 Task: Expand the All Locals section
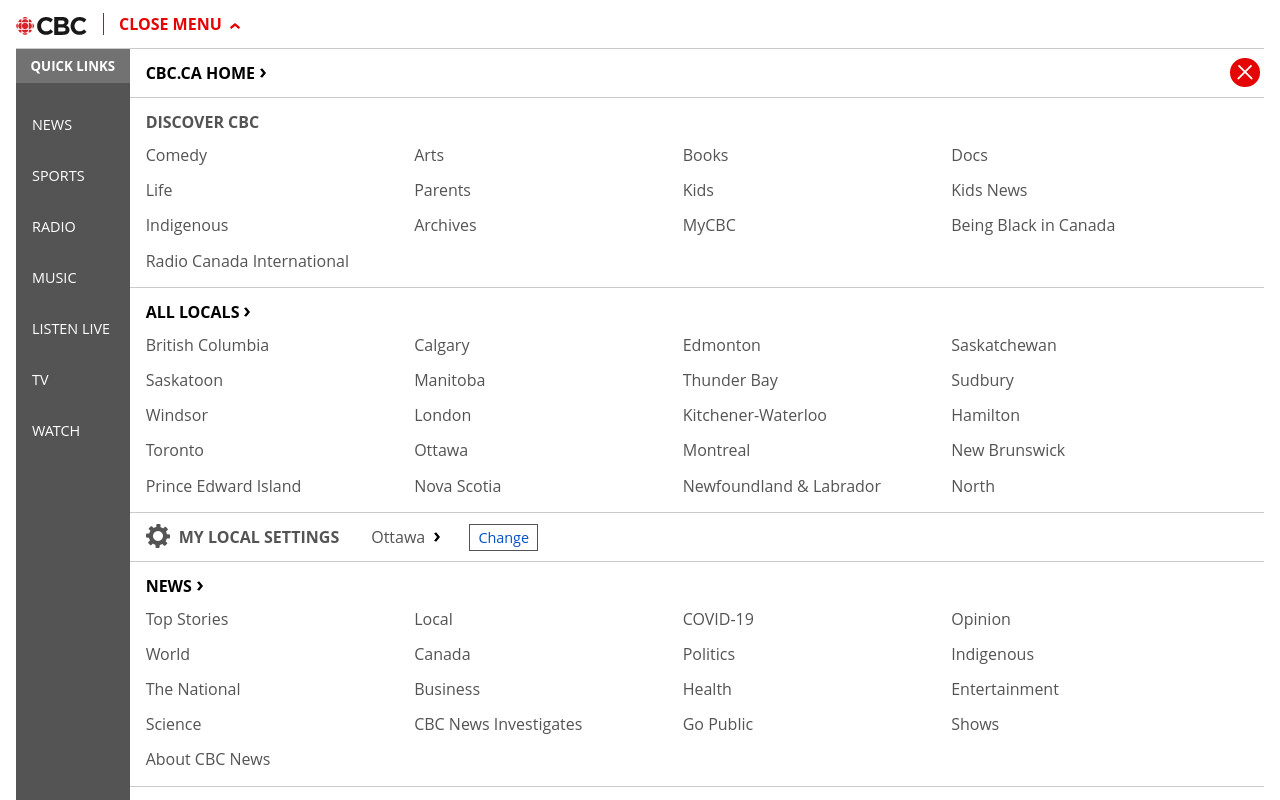coord(198,312)
